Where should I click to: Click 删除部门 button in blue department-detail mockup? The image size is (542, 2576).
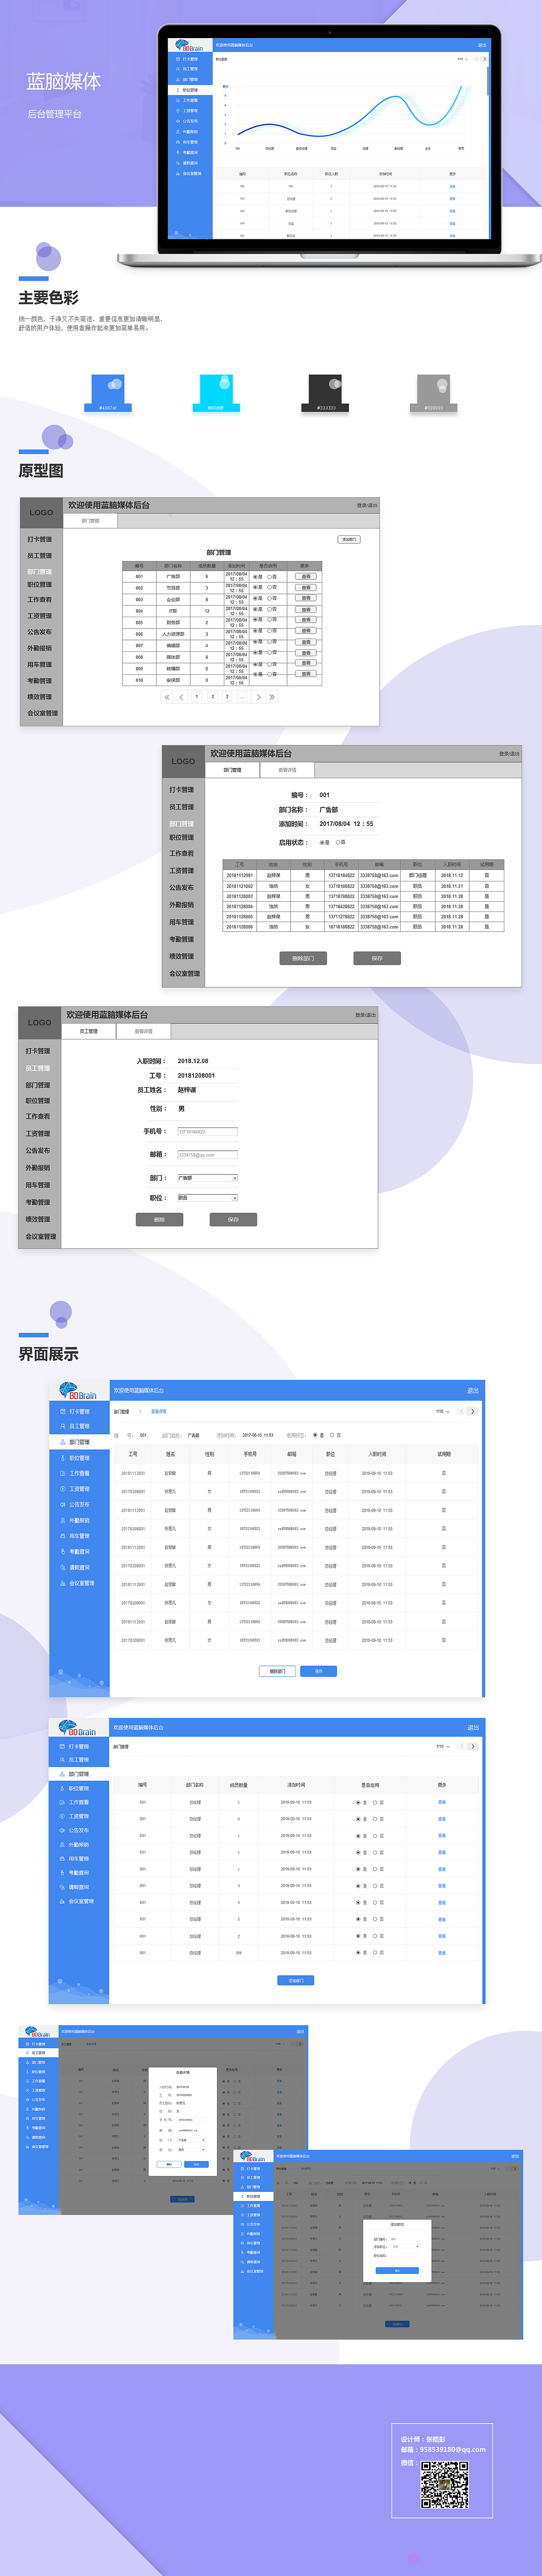coord(278,1671)
